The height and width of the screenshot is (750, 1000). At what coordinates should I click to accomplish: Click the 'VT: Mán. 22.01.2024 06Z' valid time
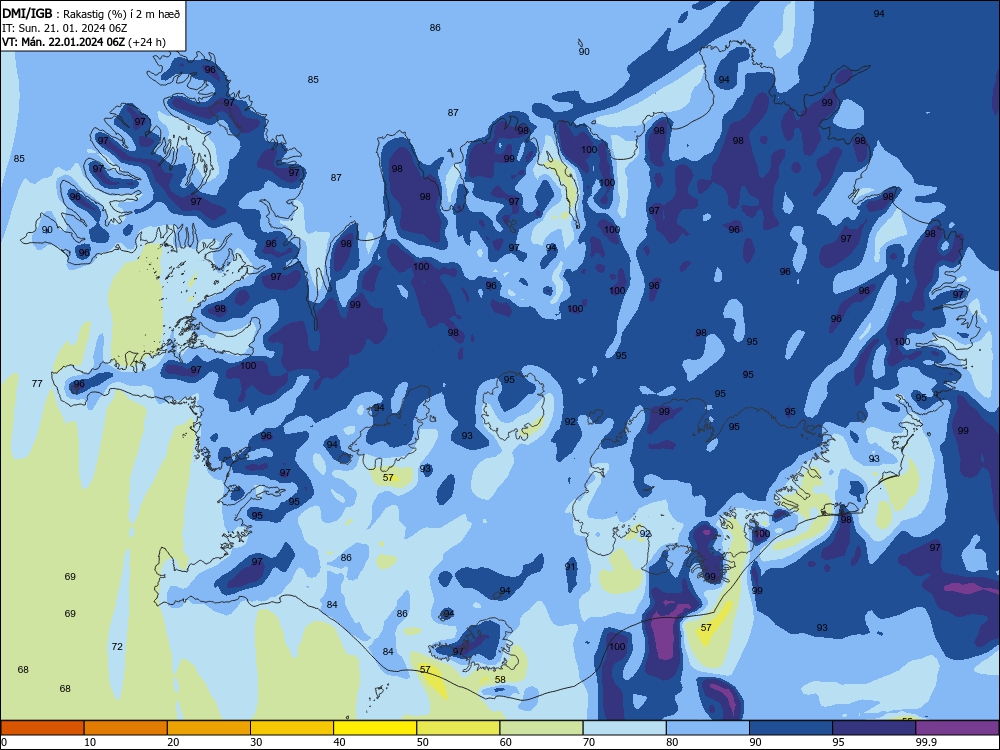(x=63, y=42)
